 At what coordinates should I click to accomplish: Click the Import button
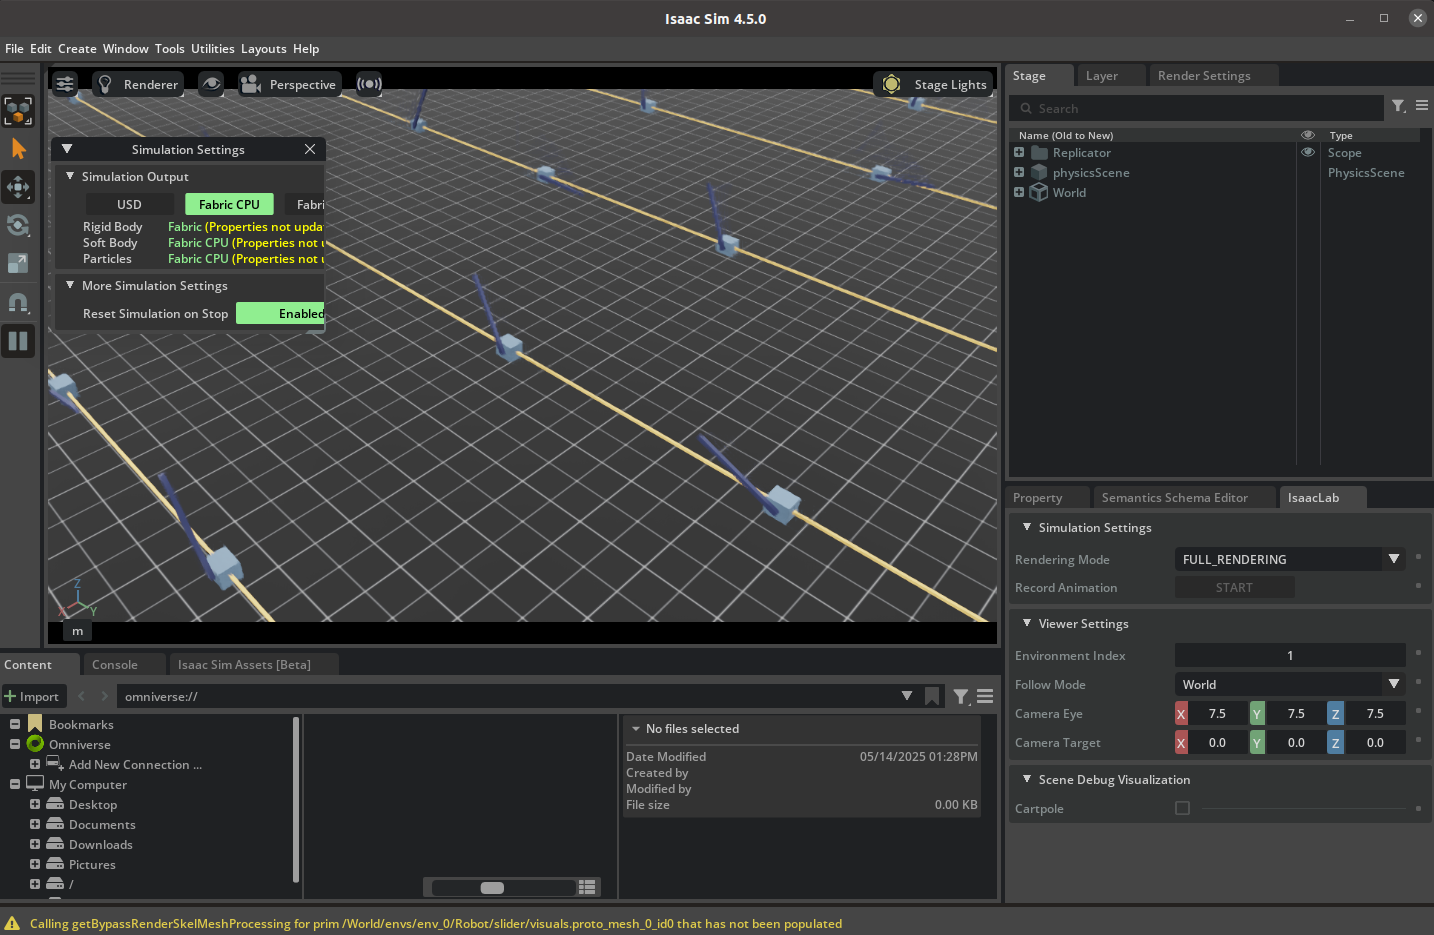[32, 696]
